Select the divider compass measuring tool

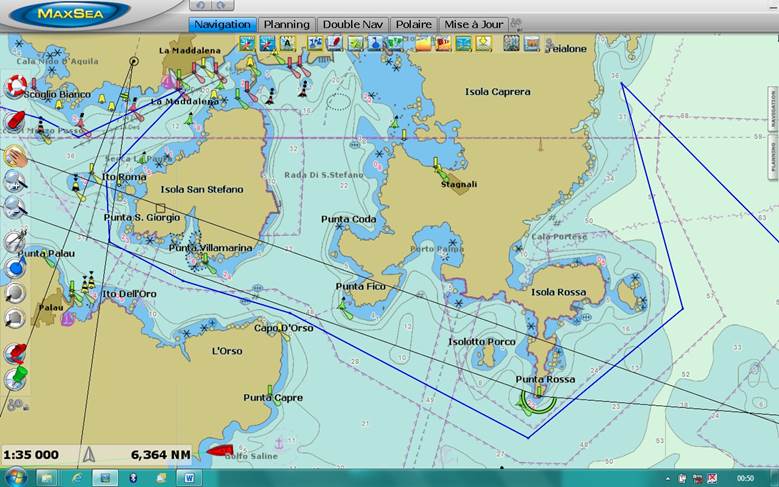tap(15, 242)
